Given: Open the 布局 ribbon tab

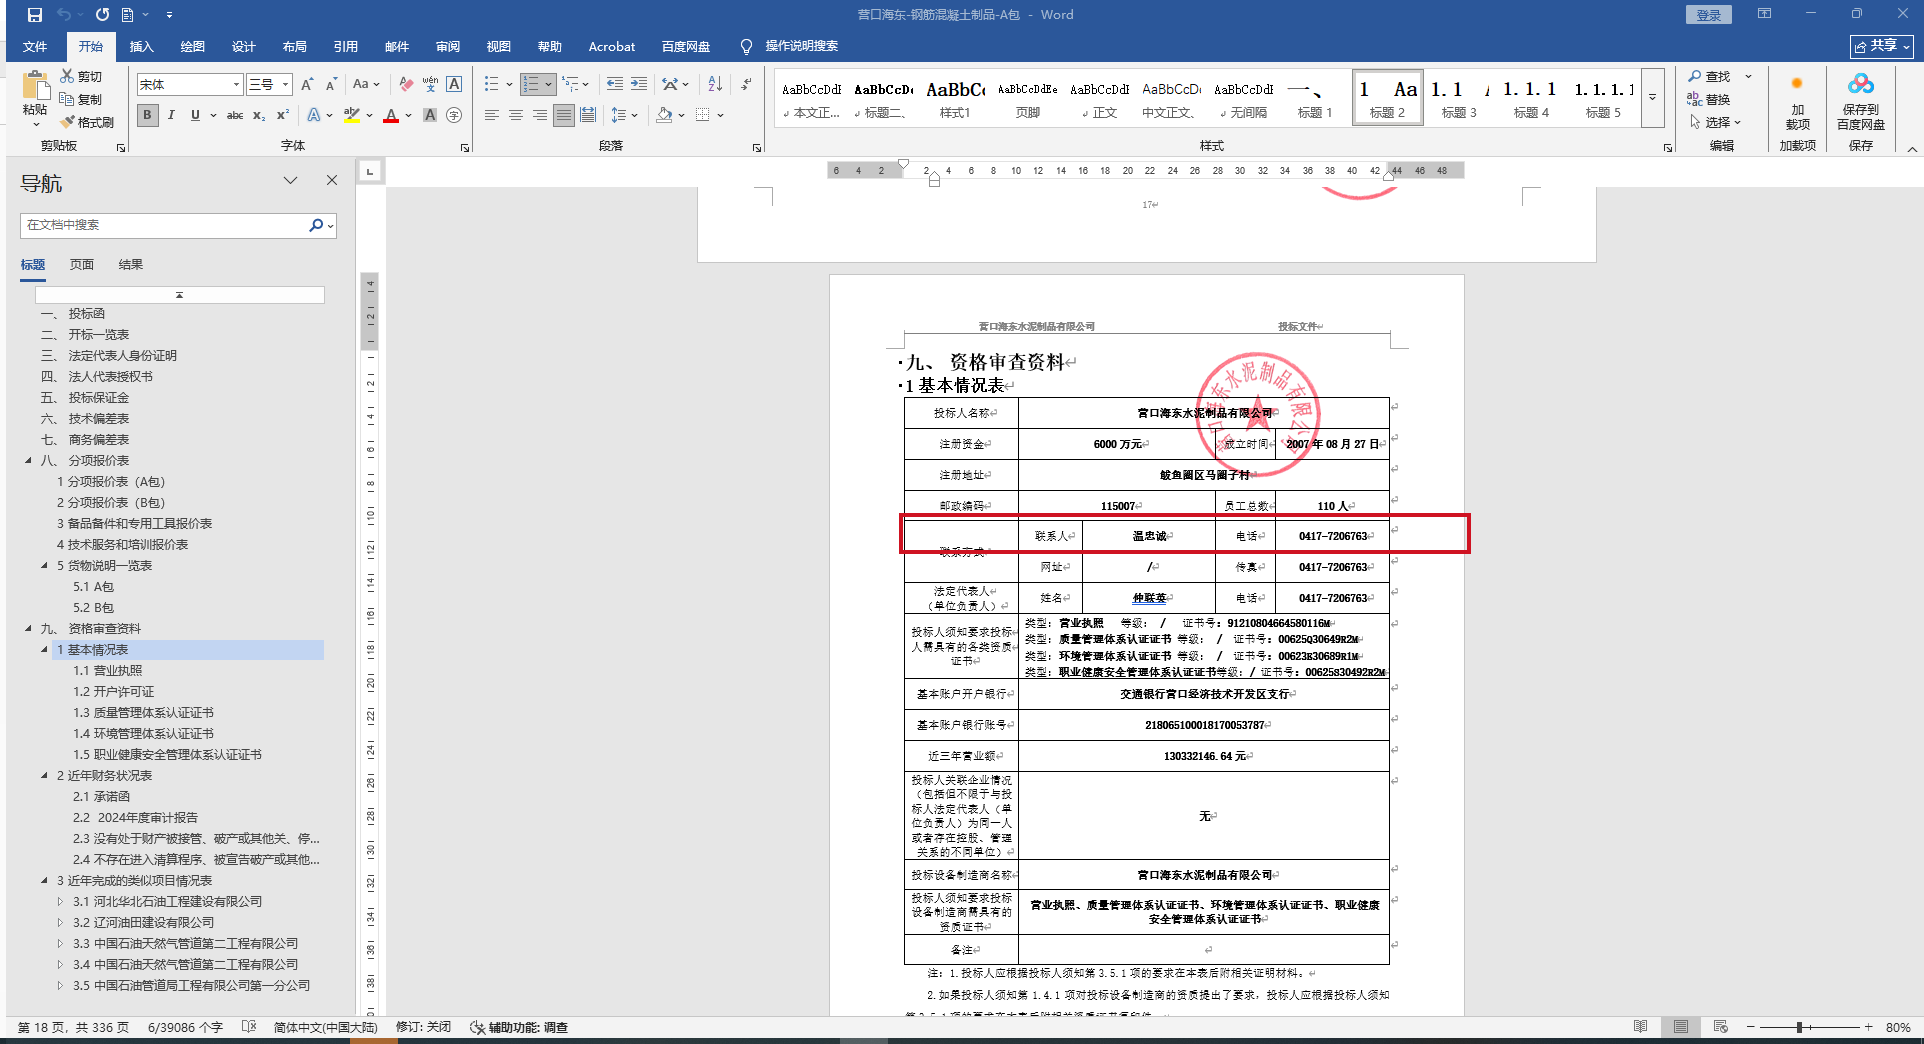Looking at the screenshot, I should [294, 47].
